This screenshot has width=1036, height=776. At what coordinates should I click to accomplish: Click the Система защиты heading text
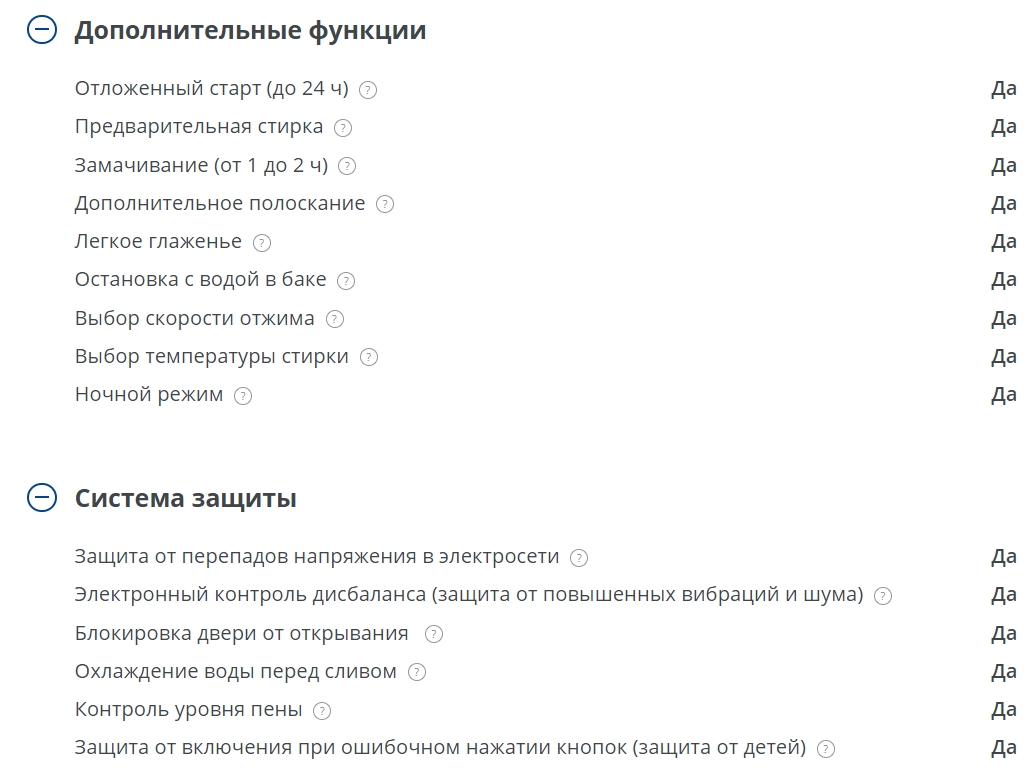click(x=185, y=498)
